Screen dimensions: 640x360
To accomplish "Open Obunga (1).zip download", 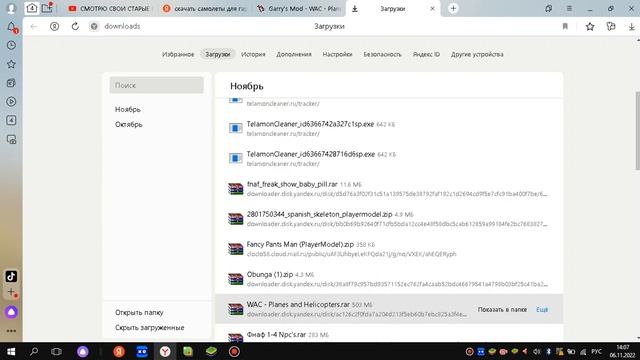I will click(270, 275).
